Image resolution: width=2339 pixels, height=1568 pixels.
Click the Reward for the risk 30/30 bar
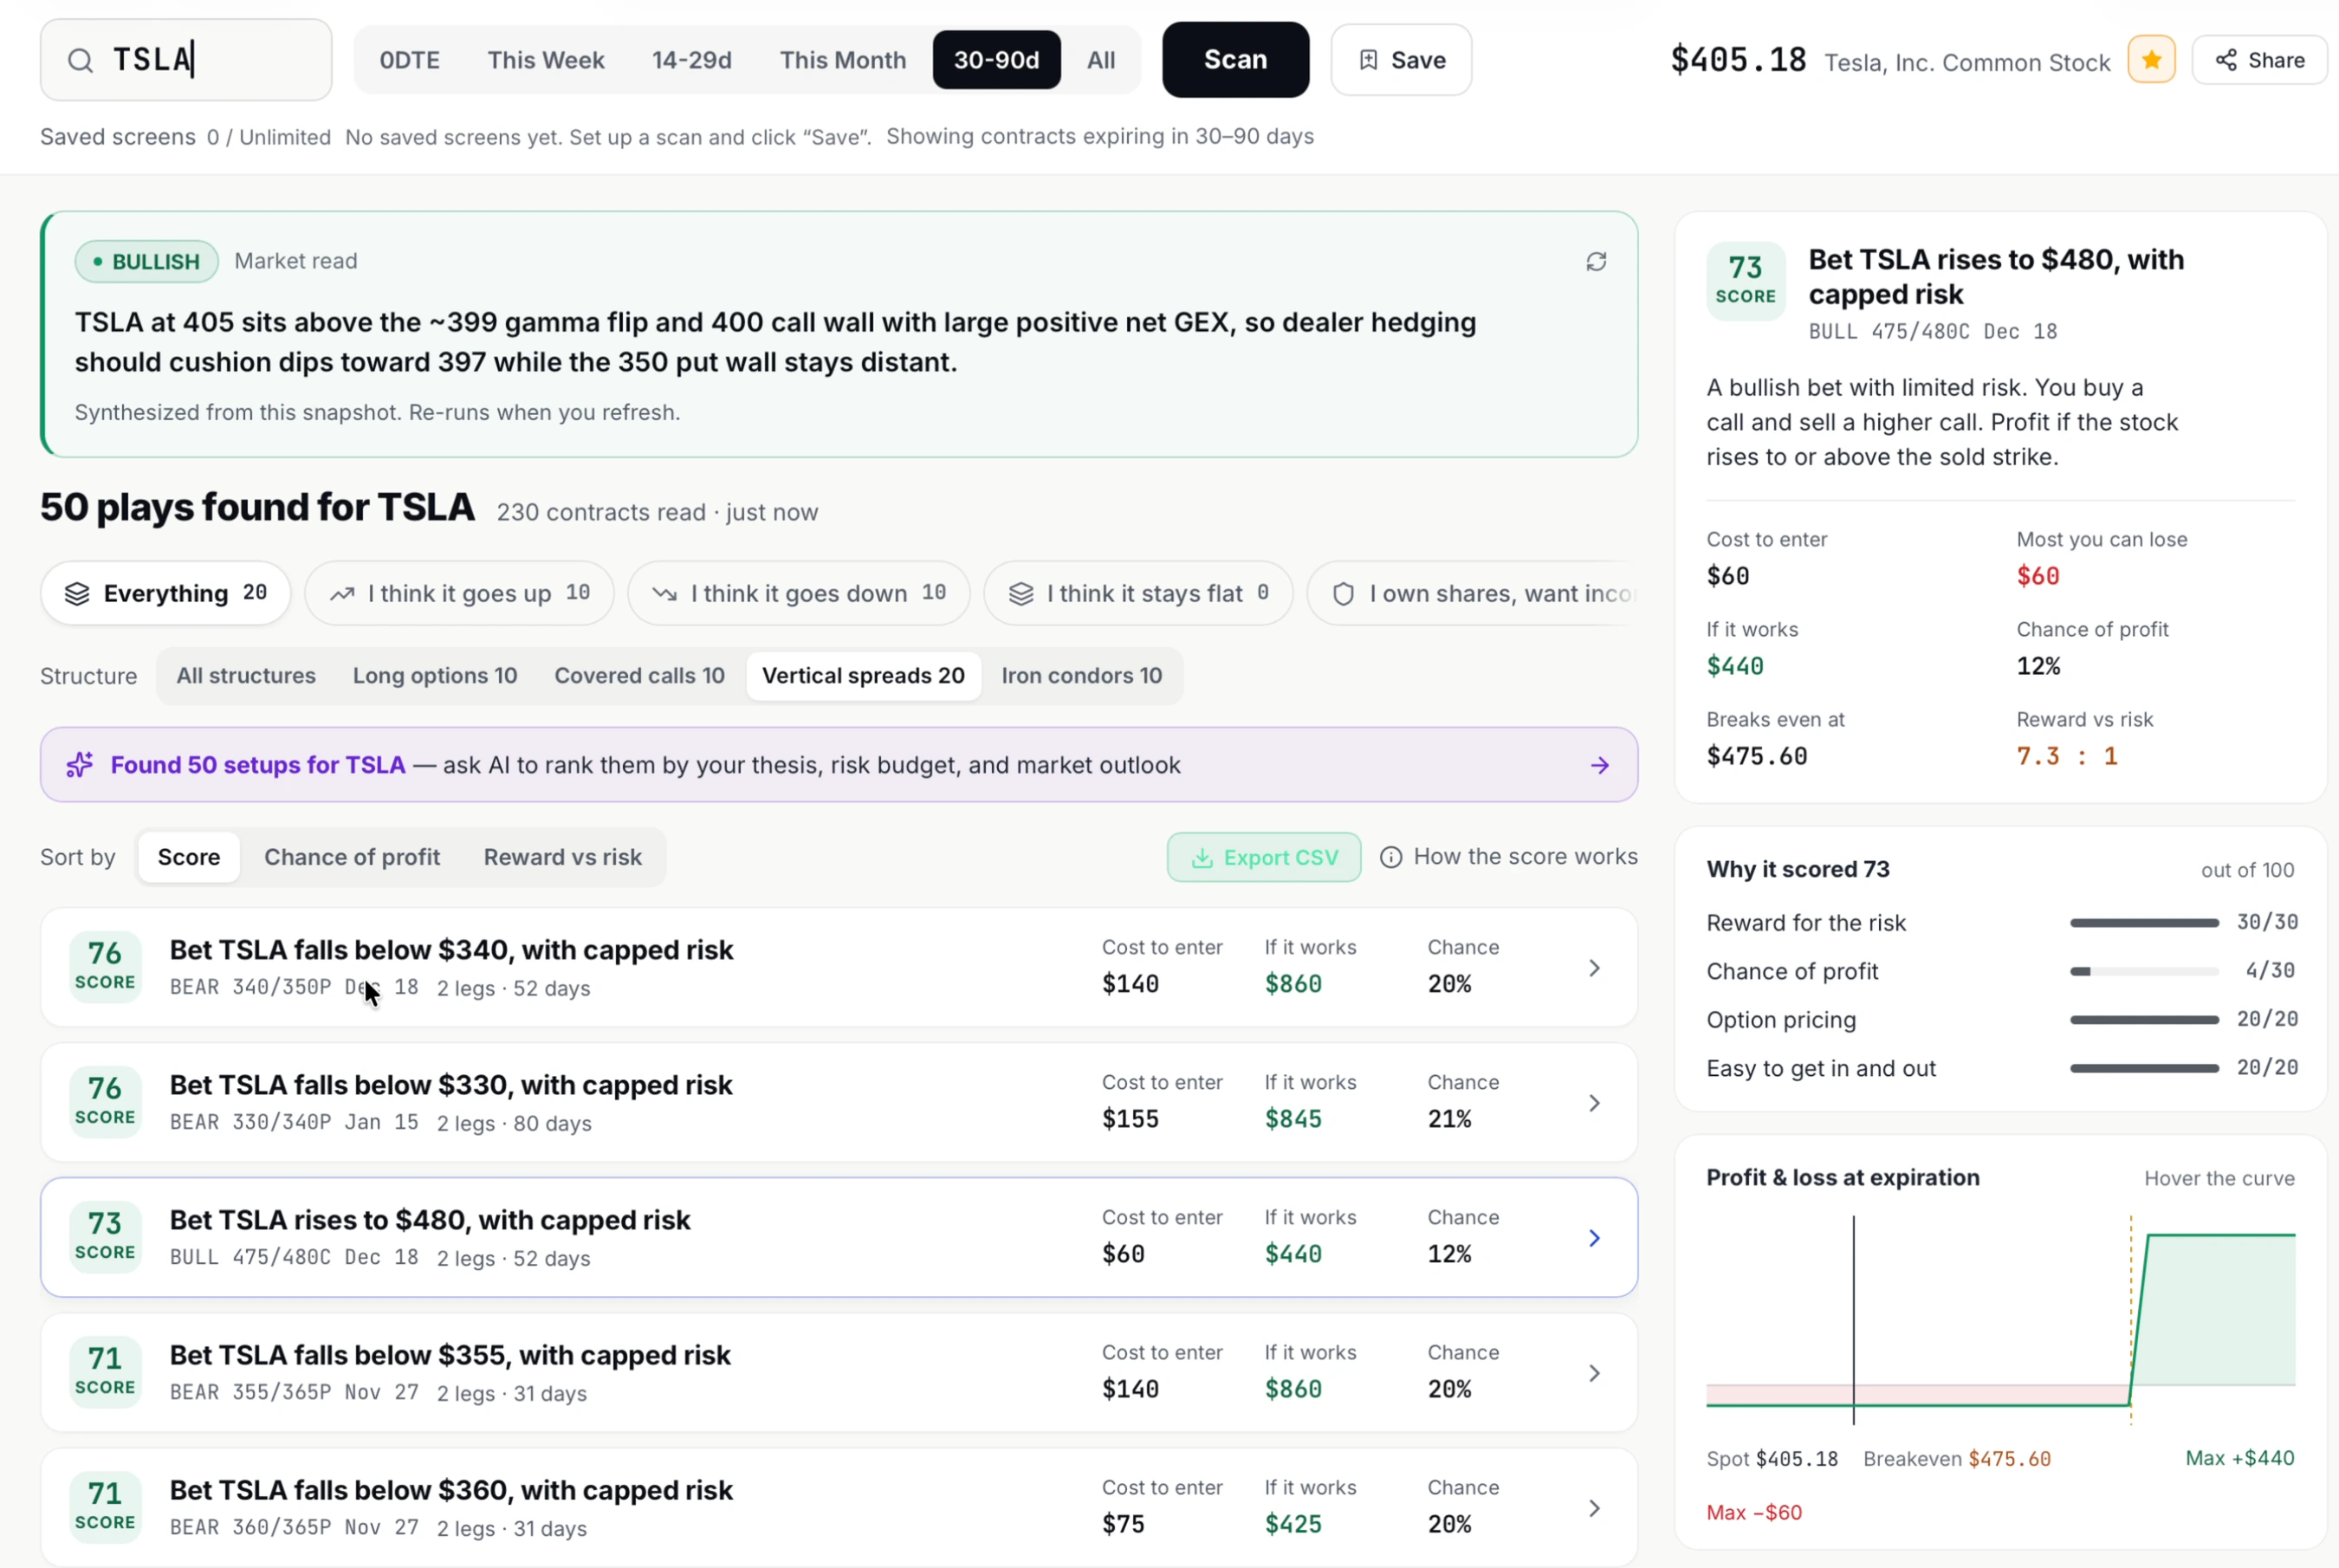coord(2144,922)
